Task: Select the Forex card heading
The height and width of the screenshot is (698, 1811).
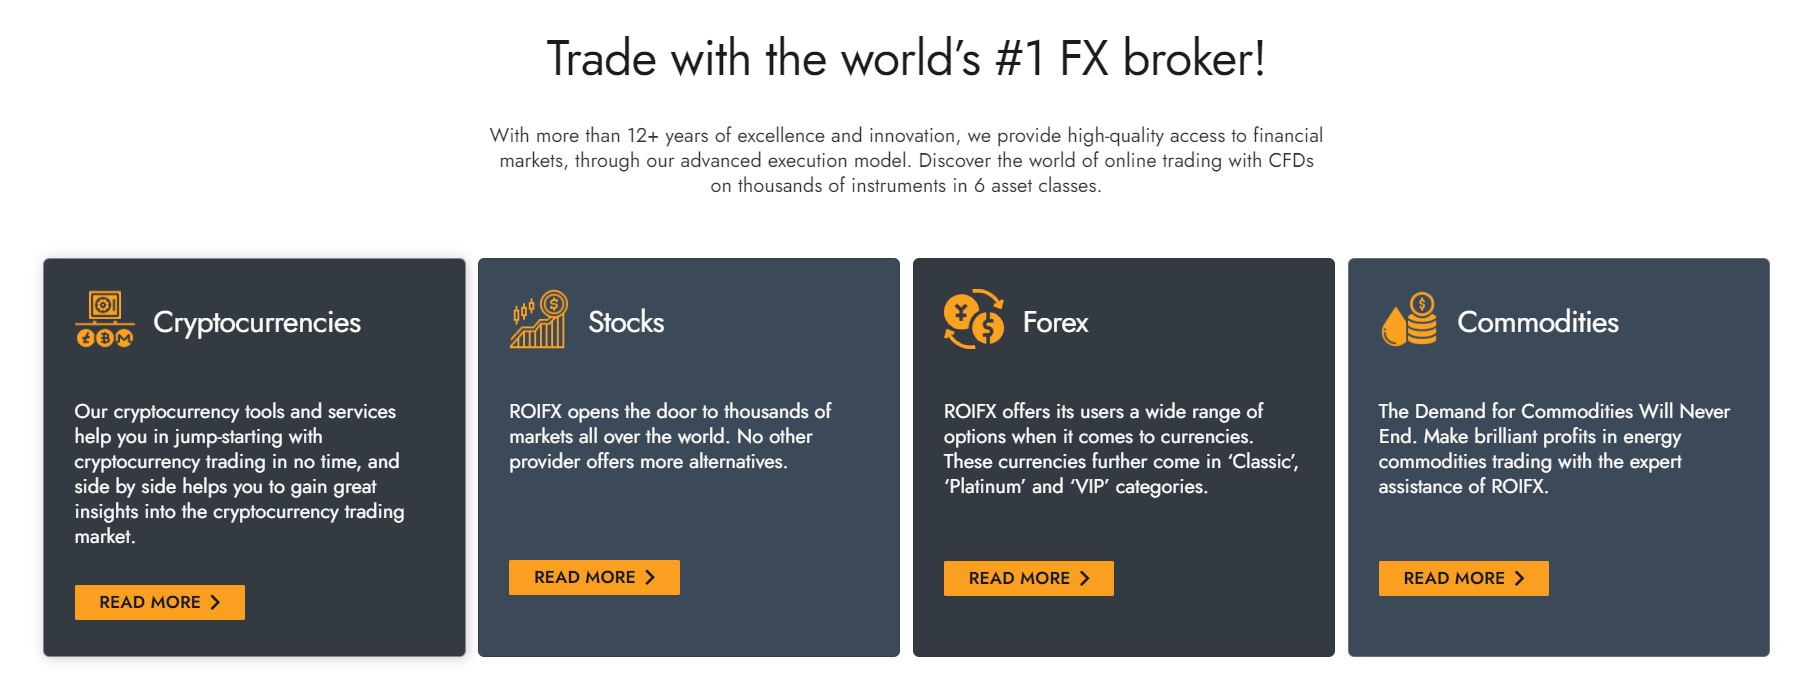Action: click(x=1055, y=322)
